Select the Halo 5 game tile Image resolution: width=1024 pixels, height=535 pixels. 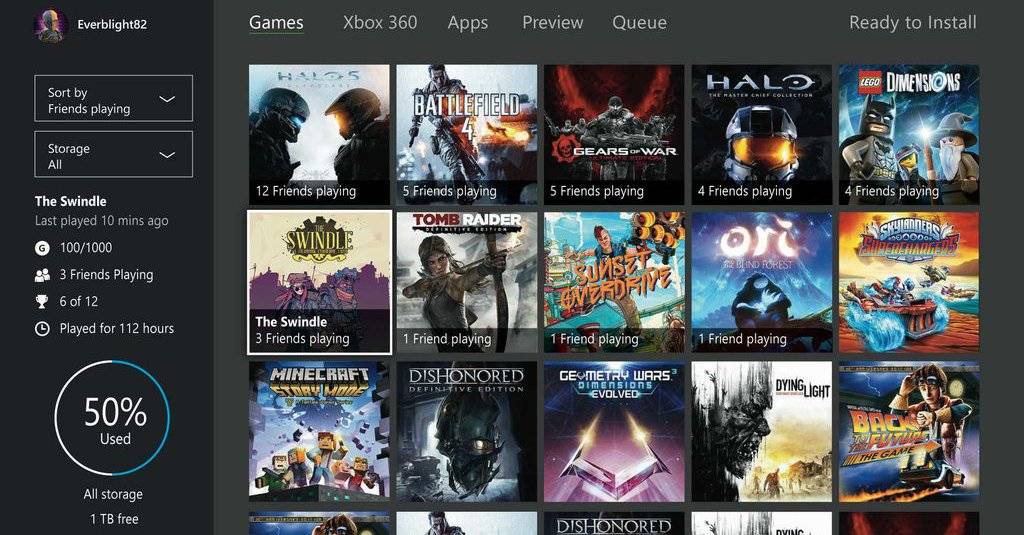point(319,135)
